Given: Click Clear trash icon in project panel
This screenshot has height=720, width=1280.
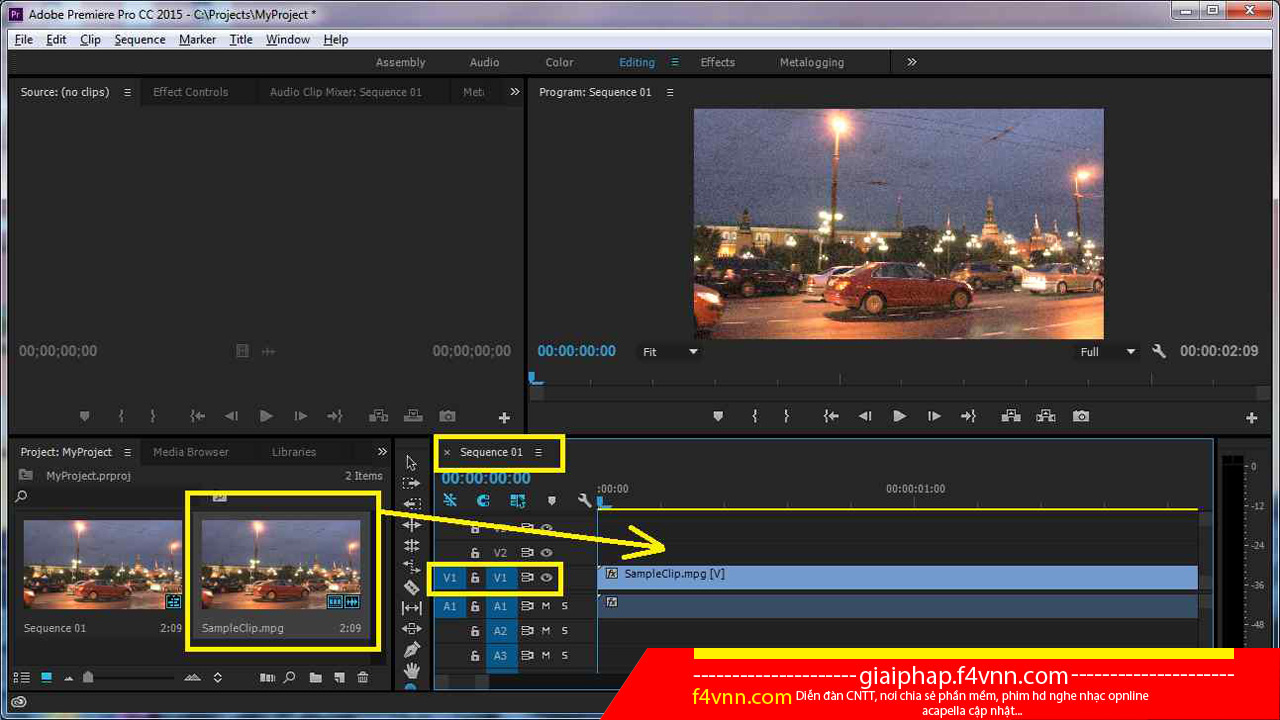Looking at the screenshot, I should (363, 677).
